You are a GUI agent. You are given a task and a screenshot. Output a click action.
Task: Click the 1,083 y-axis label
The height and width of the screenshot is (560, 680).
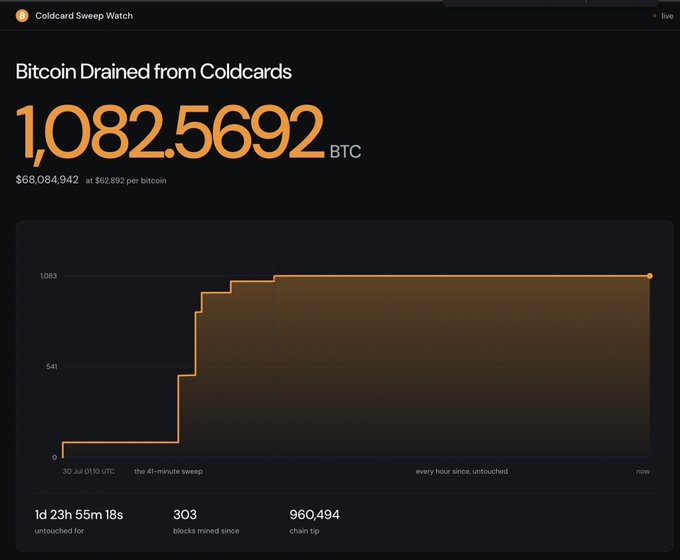coord(49,276)
